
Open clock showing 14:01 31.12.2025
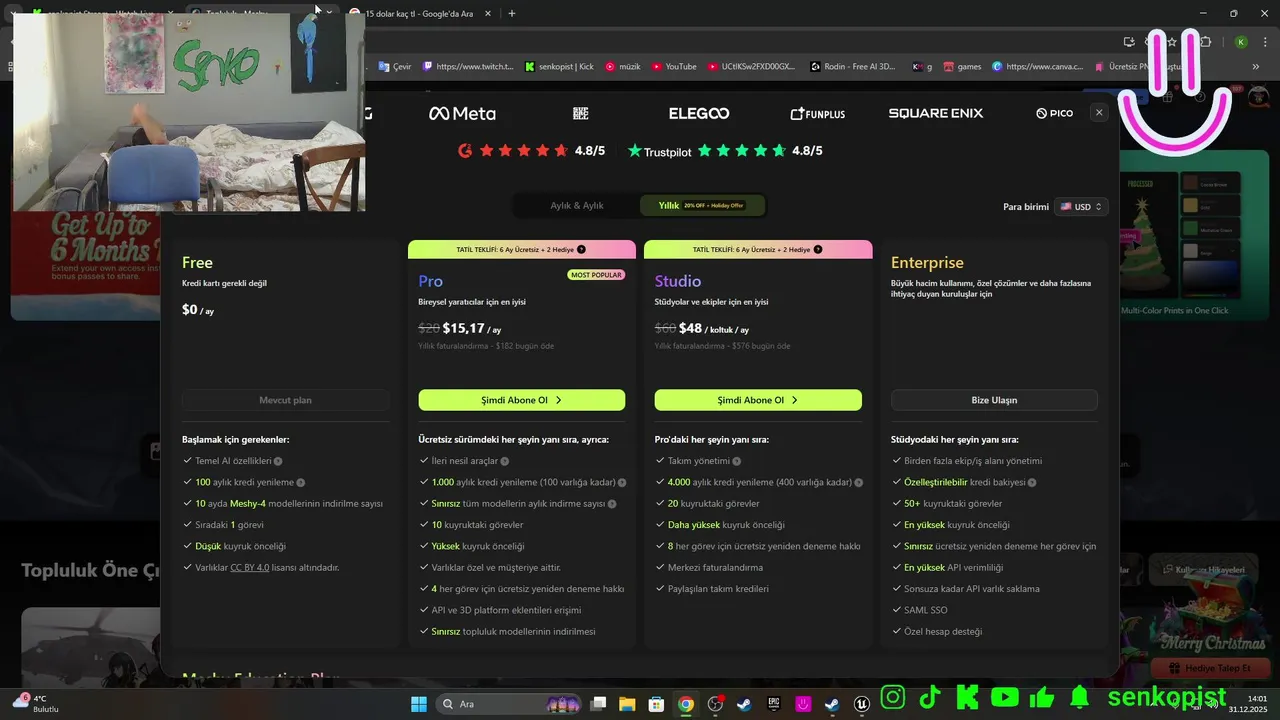(x=1249, y=704)
